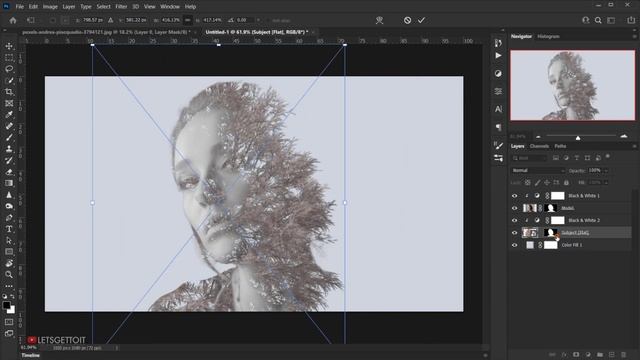The height and width of the screenshot is (360, 640).
Task: Open the Navigator panel options menu
Action: [x=634, y=36]
